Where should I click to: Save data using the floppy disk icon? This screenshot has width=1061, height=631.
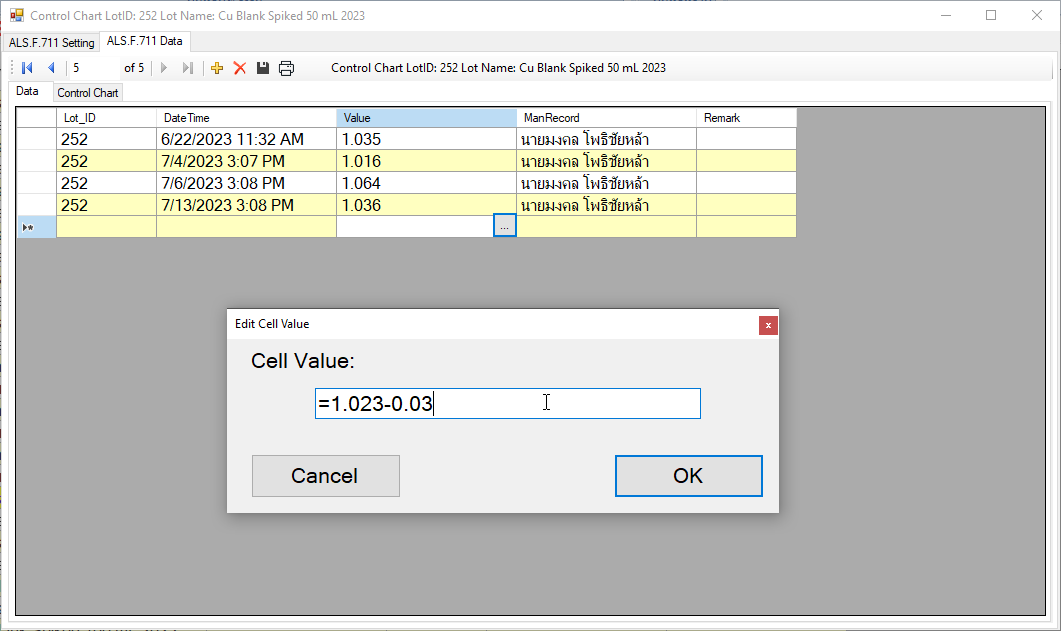point(263,68)
